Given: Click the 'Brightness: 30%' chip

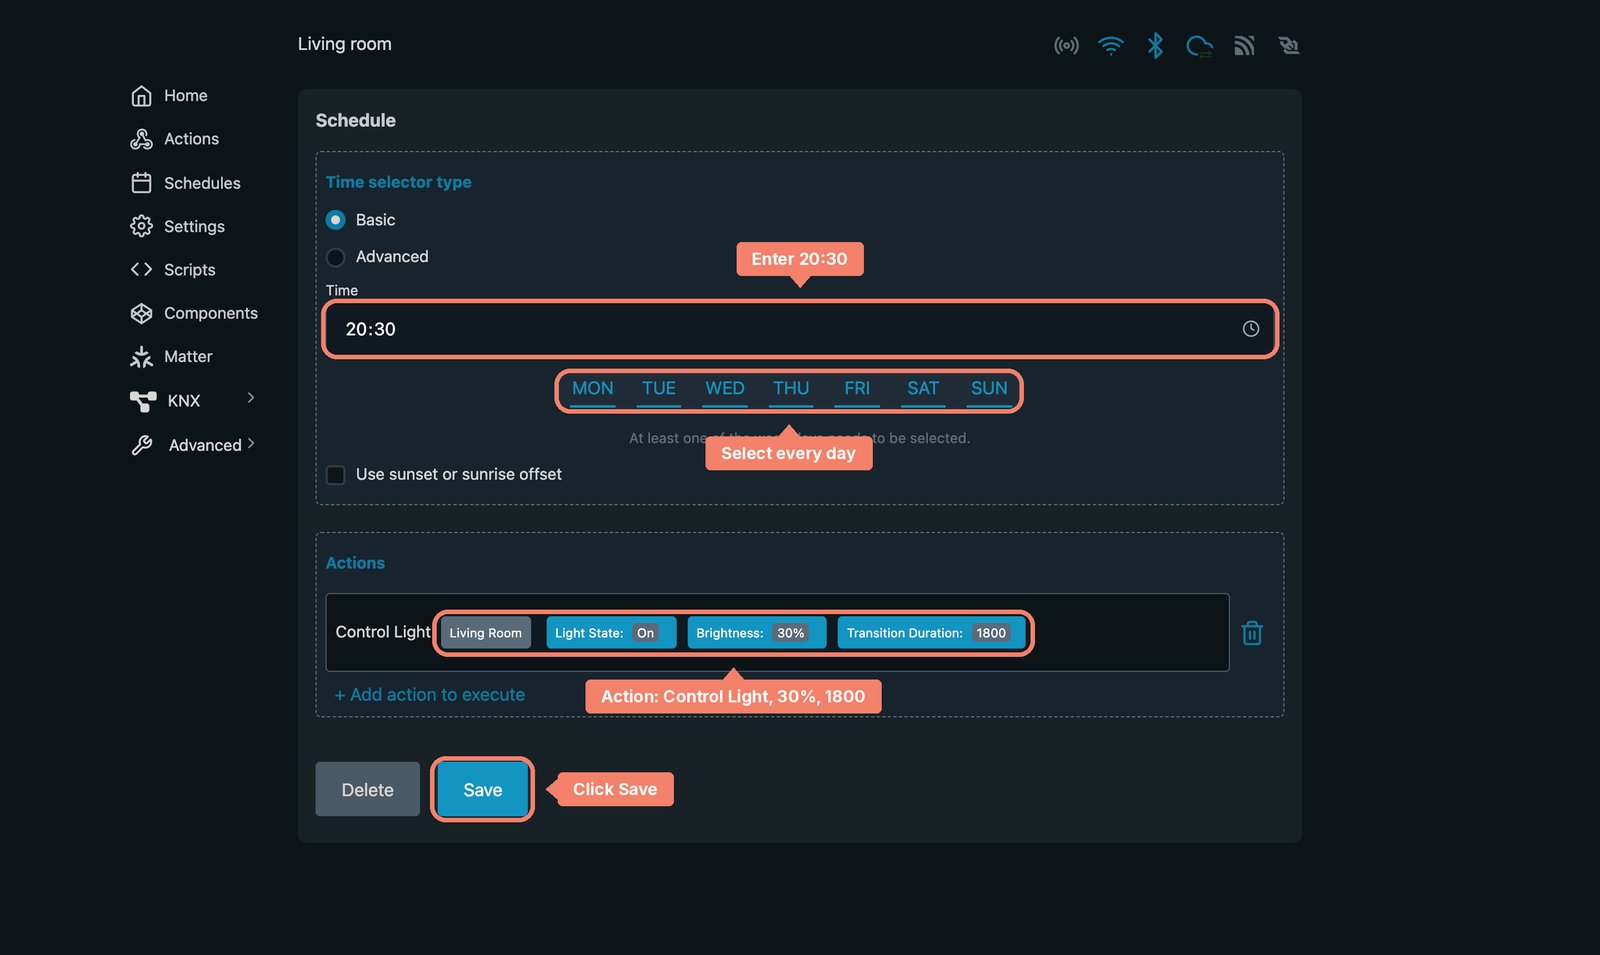Looking at the screenshot, I should coord(757,633).
